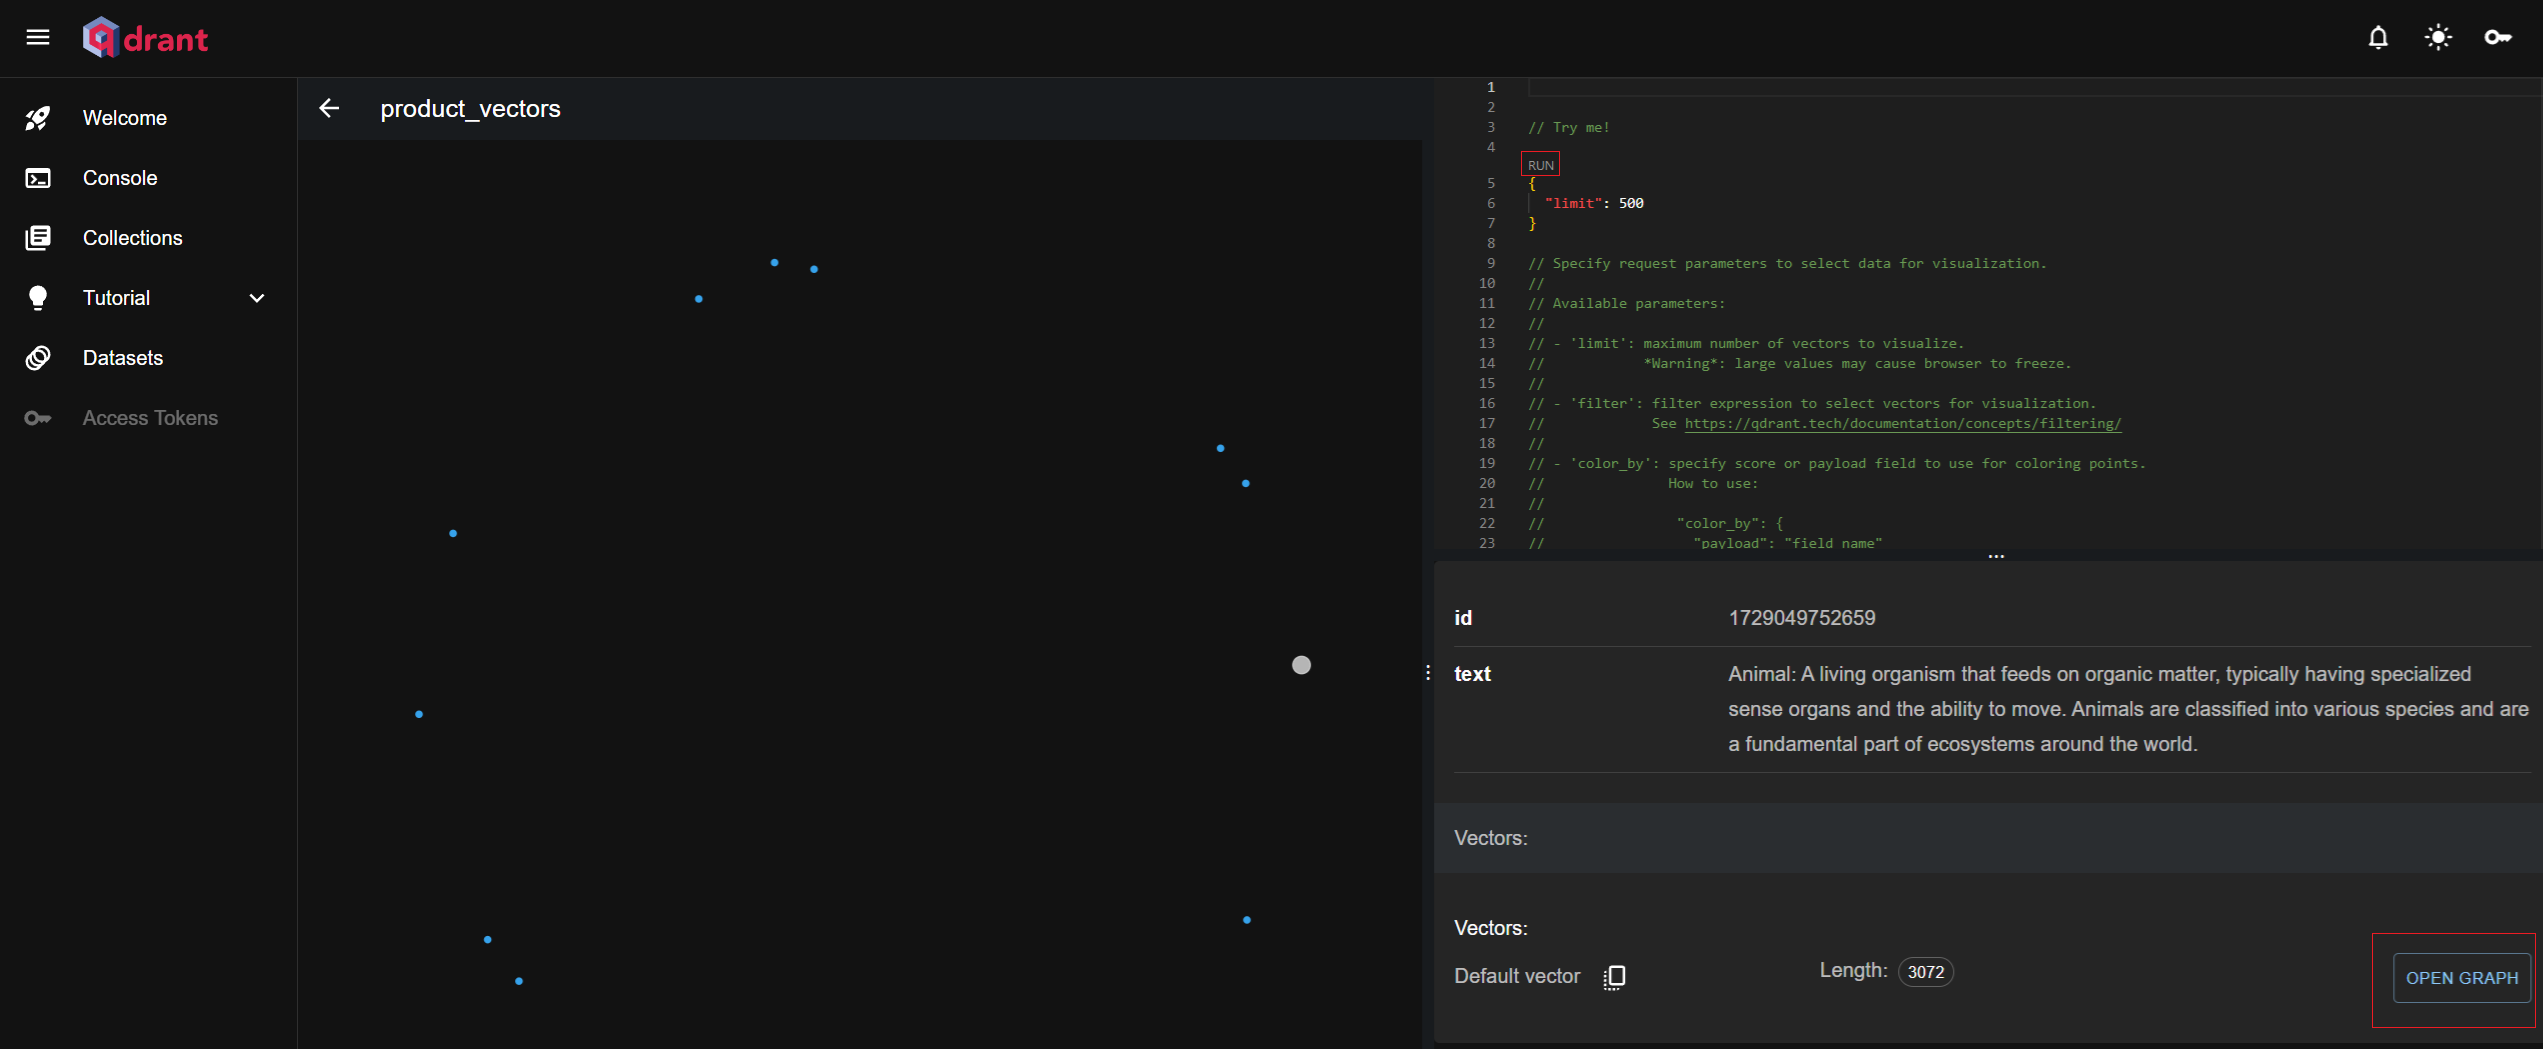
Task: Open the hamburger navigation menu
Action: (38, 38)
